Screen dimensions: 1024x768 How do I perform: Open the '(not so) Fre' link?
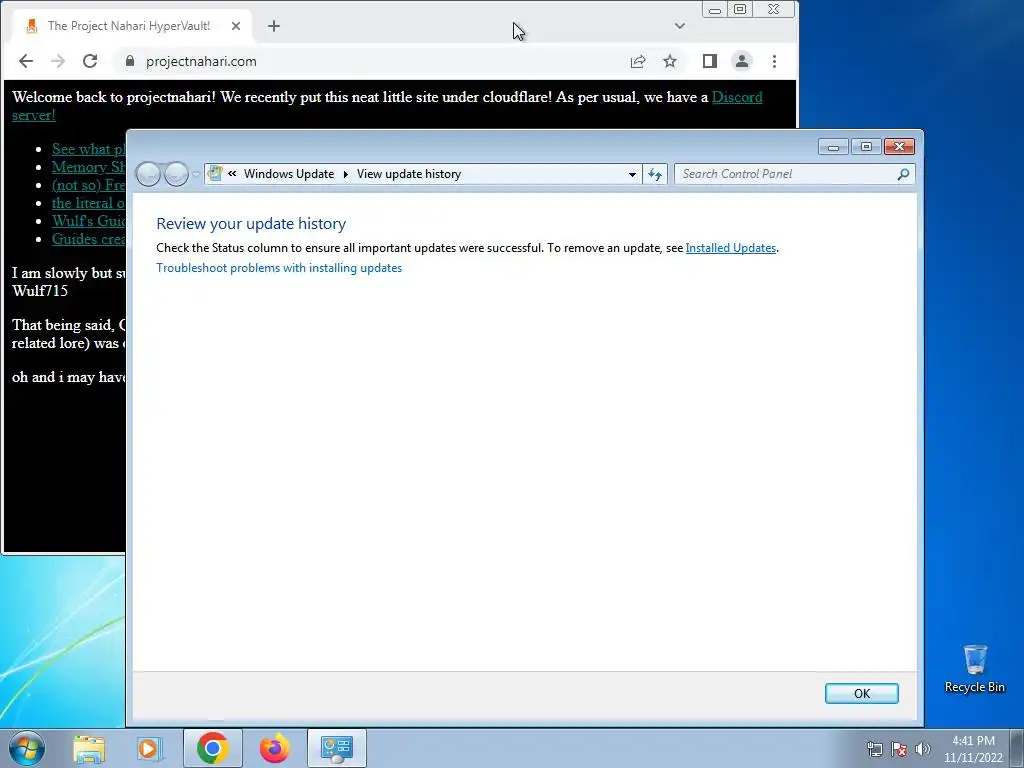[x=88, y=185]
